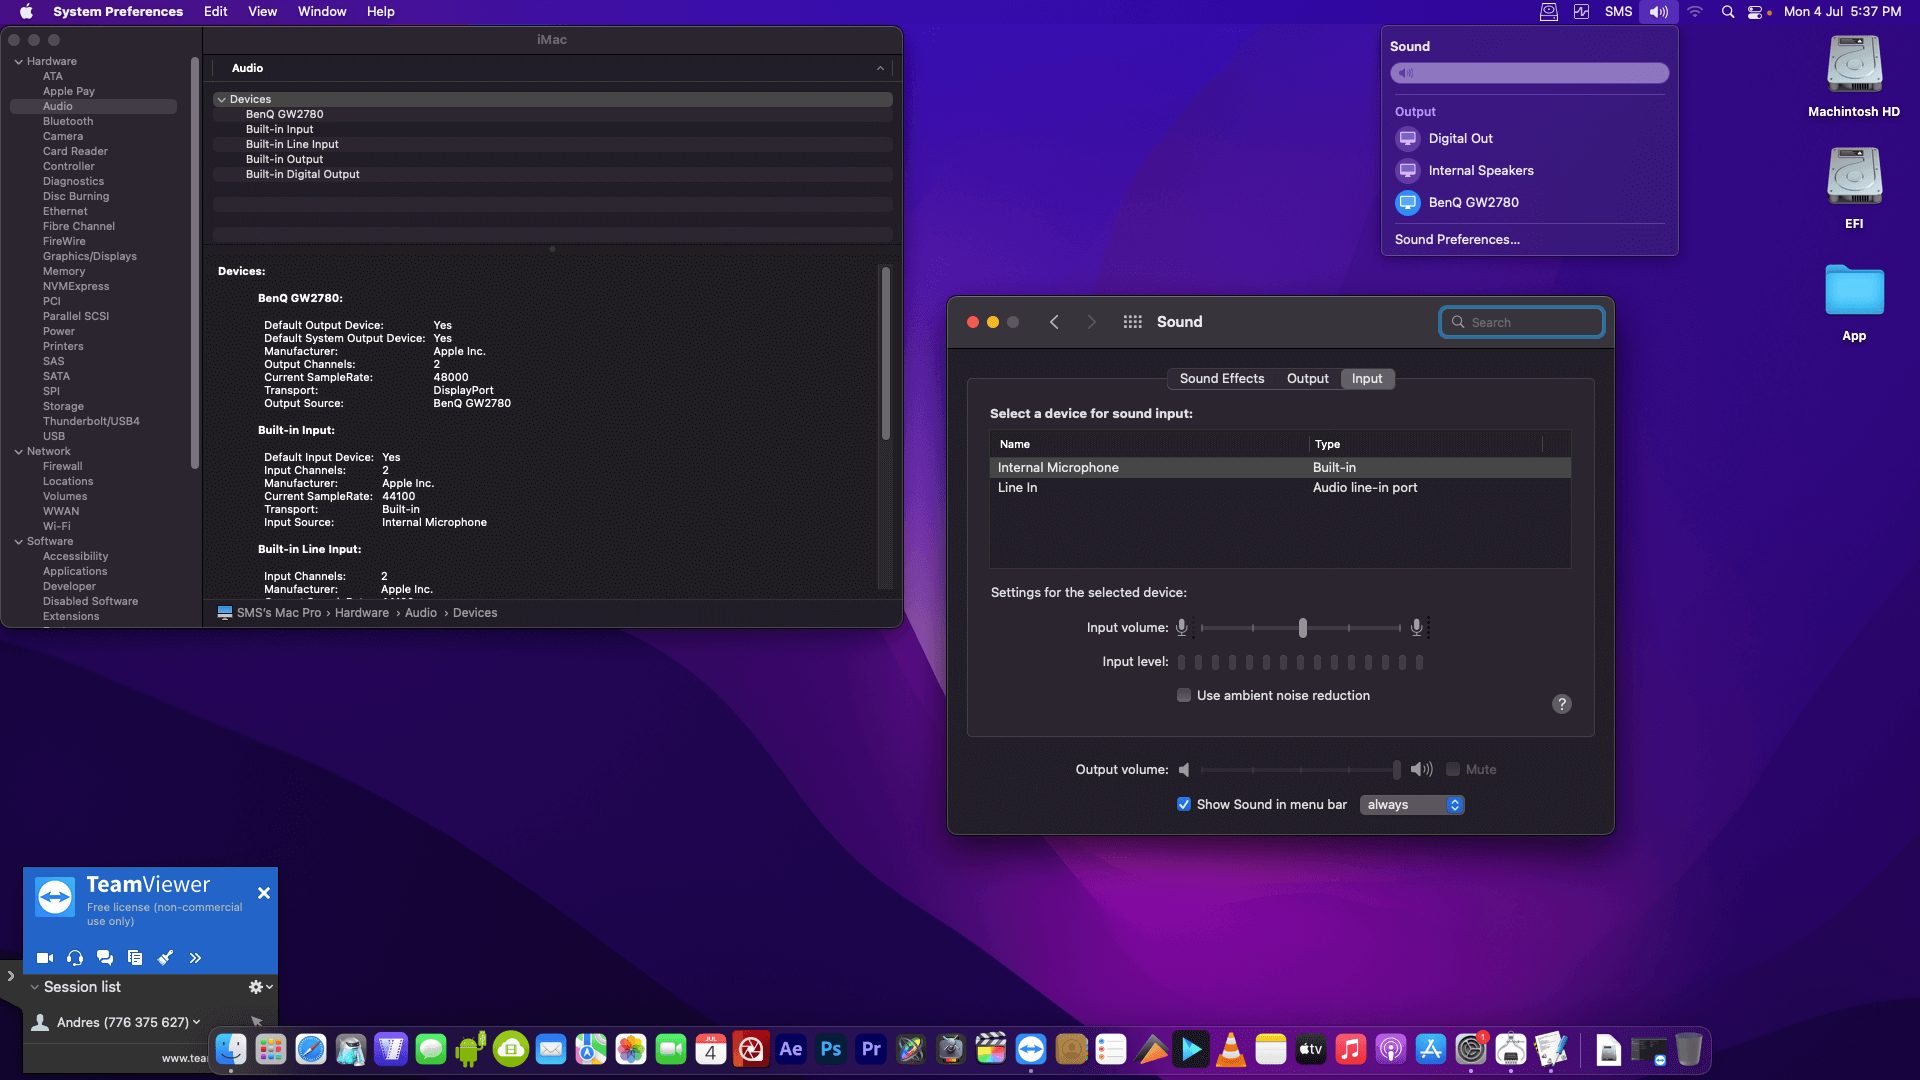Uncheck Show Sound in menu bar
This screenshot has height=1080, width=1920.
tap(1184, 804)
